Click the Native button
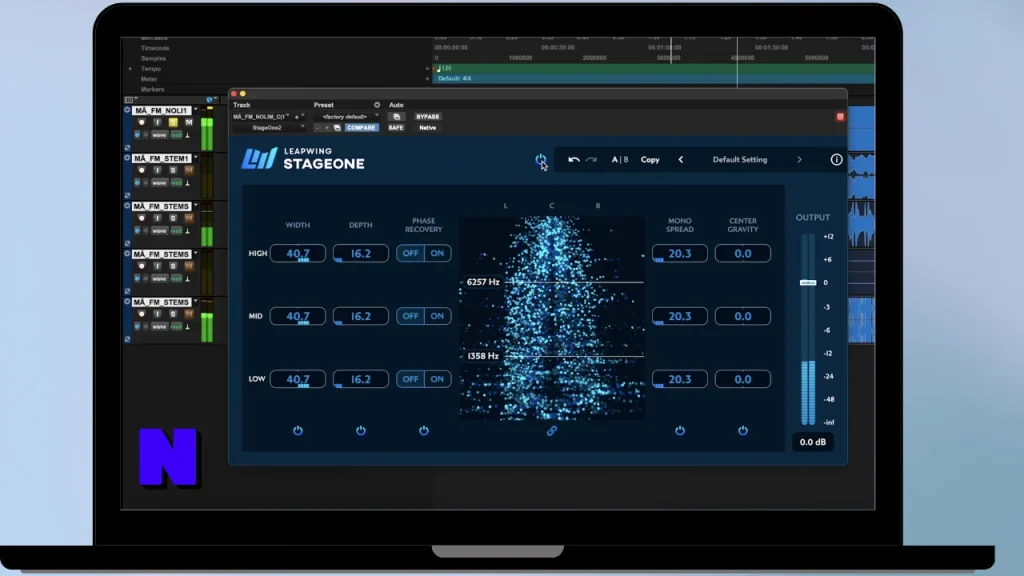Screen dimensions: 1024x576 click(428, 128)
